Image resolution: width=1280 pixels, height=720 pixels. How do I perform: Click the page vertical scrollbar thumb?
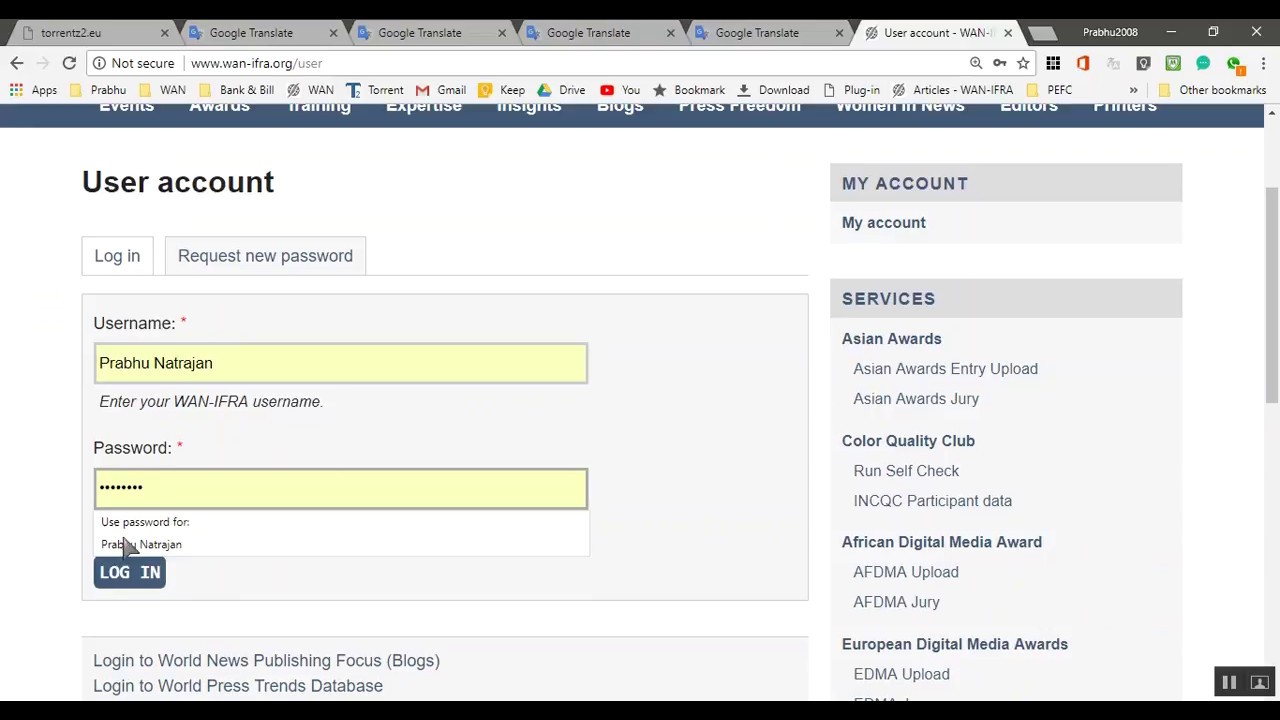click(x=1272, y=295)
